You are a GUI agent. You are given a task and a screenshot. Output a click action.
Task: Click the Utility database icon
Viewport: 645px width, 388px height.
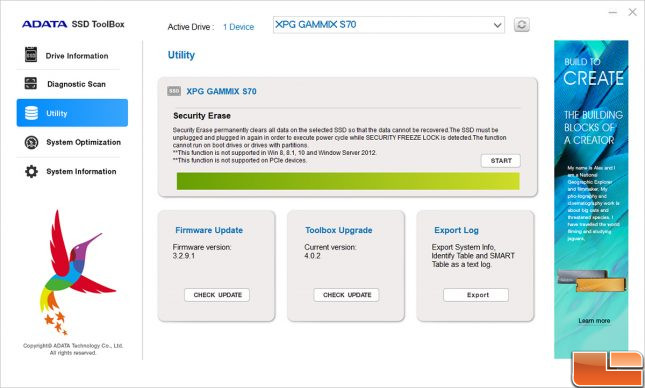31,113
